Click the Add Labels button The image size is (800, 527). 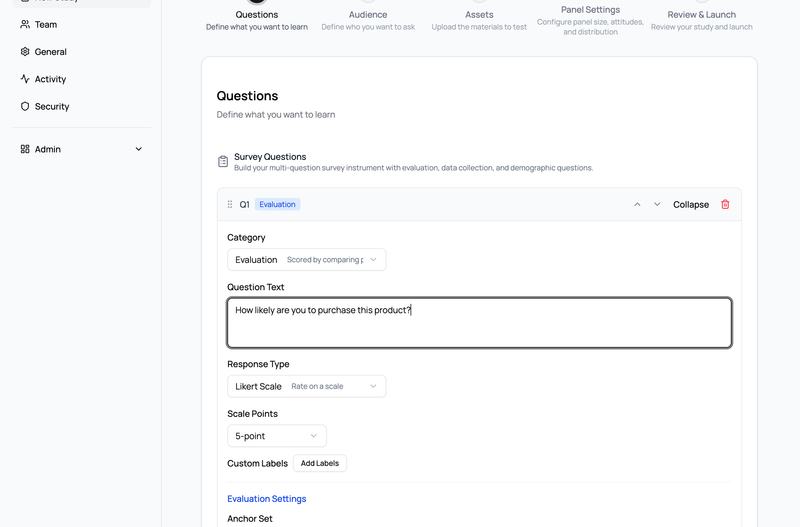320,463
